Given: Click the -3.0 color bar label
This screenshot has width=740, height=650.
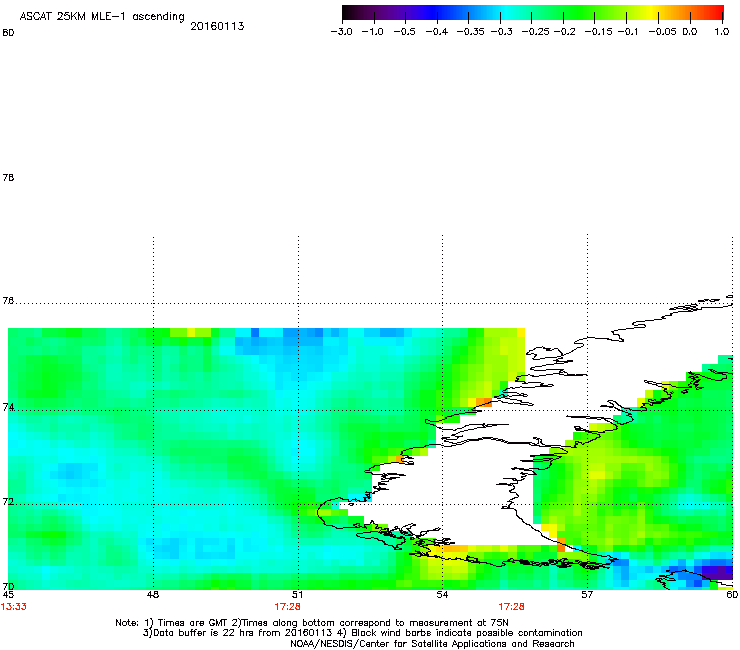Looking at the screenshot, I should 341,32.
